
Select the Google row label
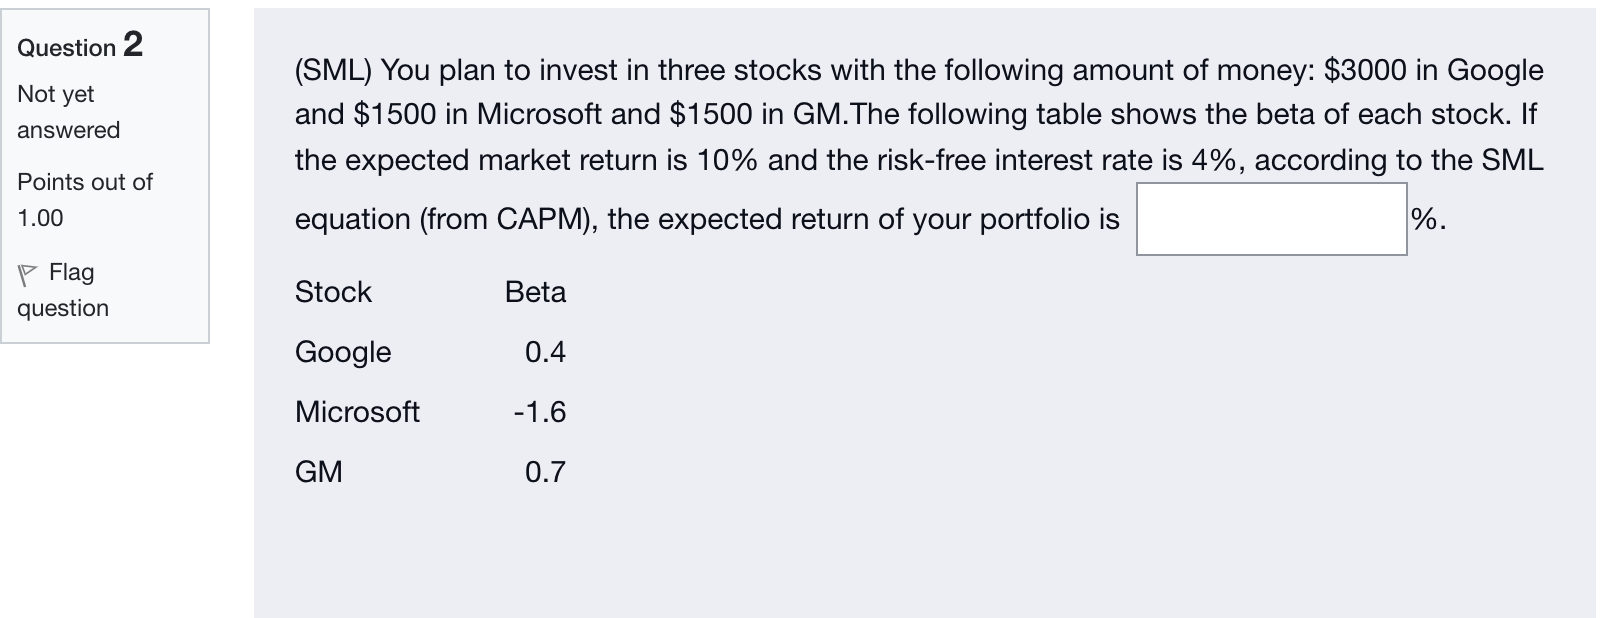(343, 352)
